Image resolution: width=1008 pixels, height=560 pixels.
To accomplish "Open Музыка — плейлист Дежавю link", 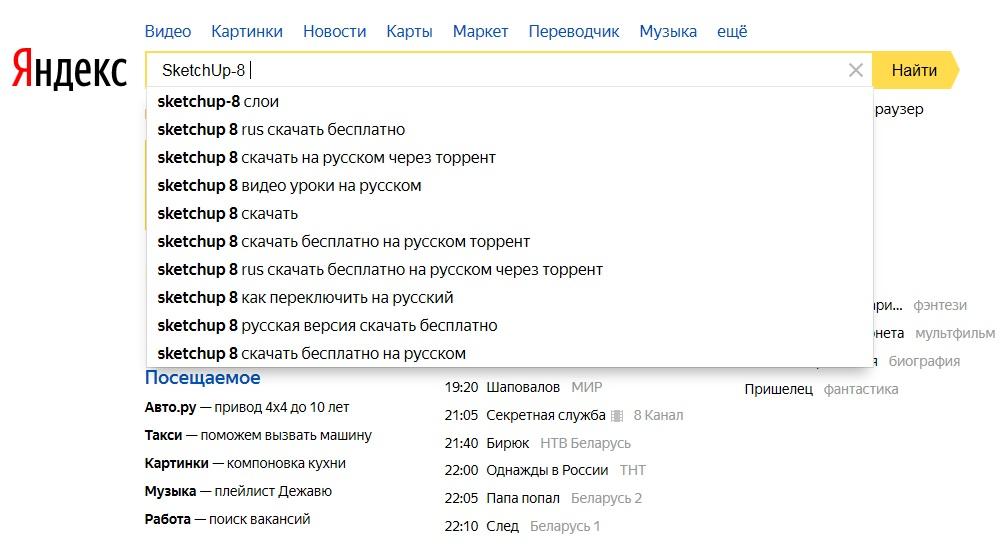I will coord(238,491).
